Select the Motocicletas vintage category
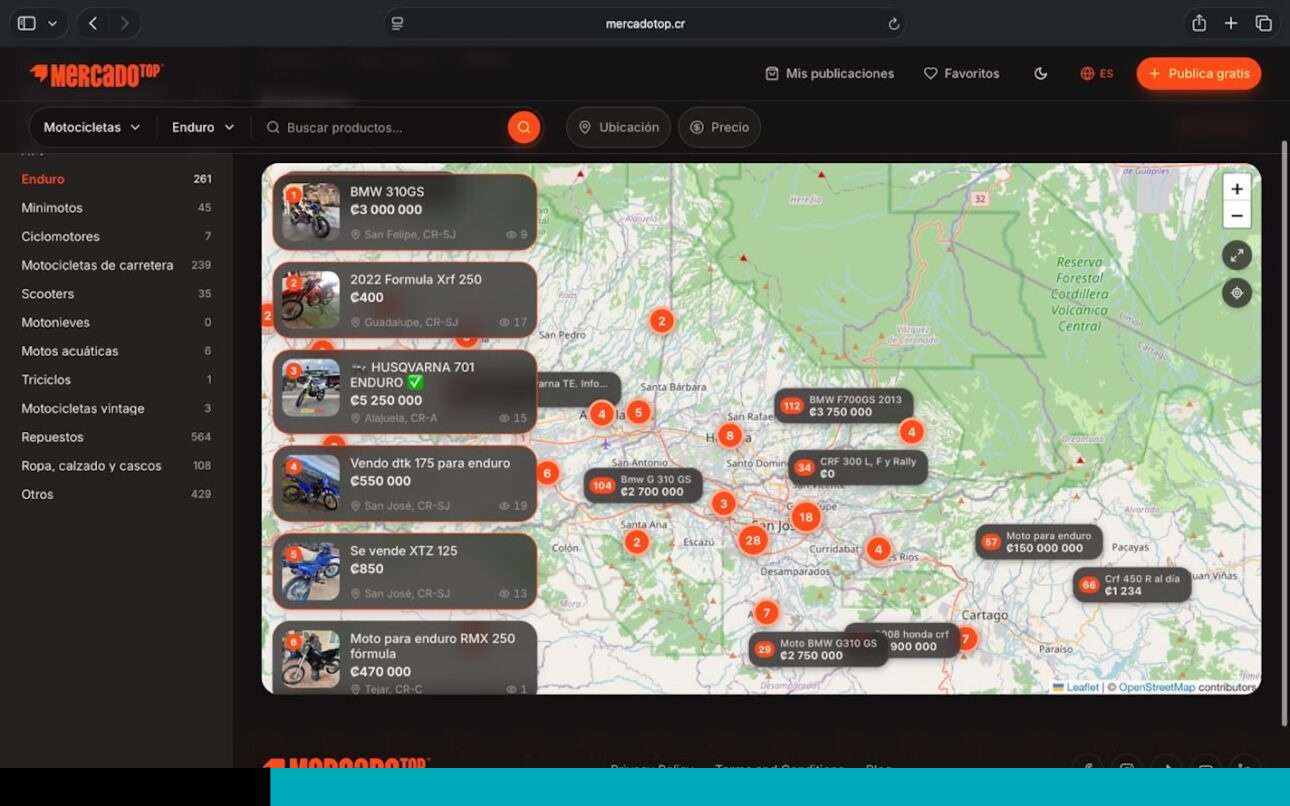The image size is (1290, 806). [x=116, y=408]
